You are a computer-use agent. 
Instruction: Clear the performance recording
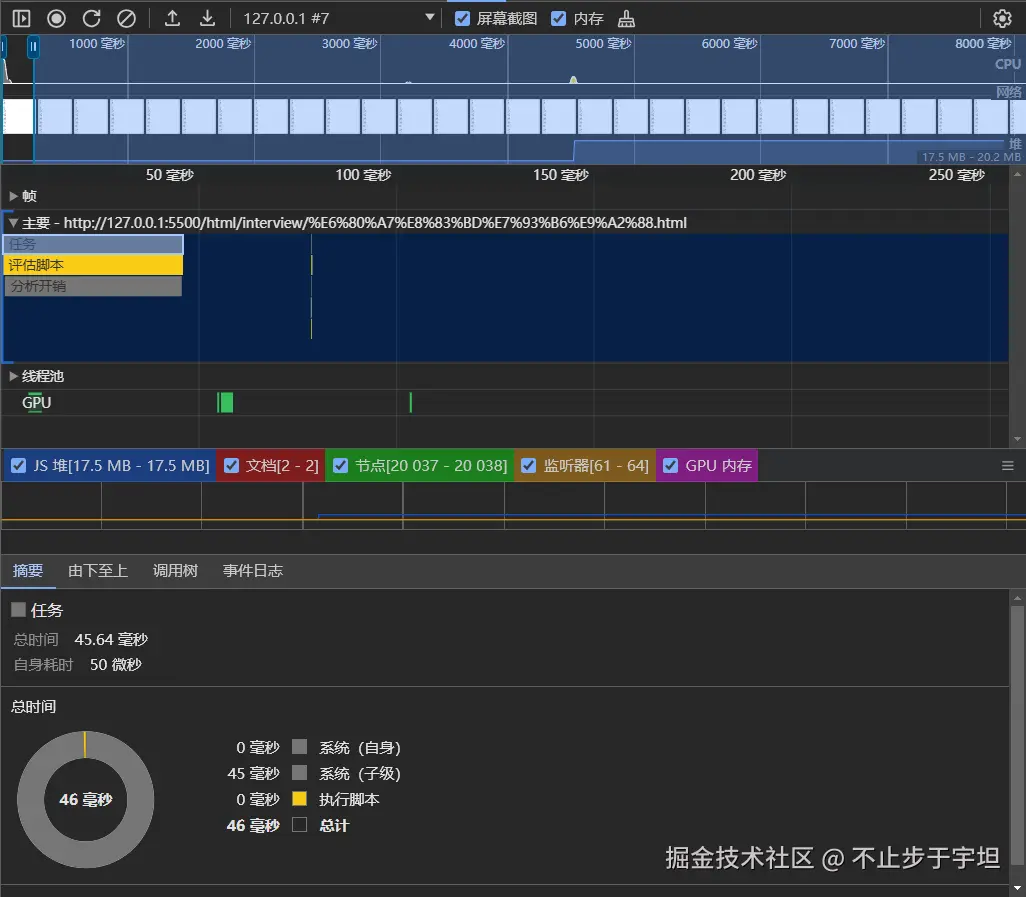(x=126, y=18)
